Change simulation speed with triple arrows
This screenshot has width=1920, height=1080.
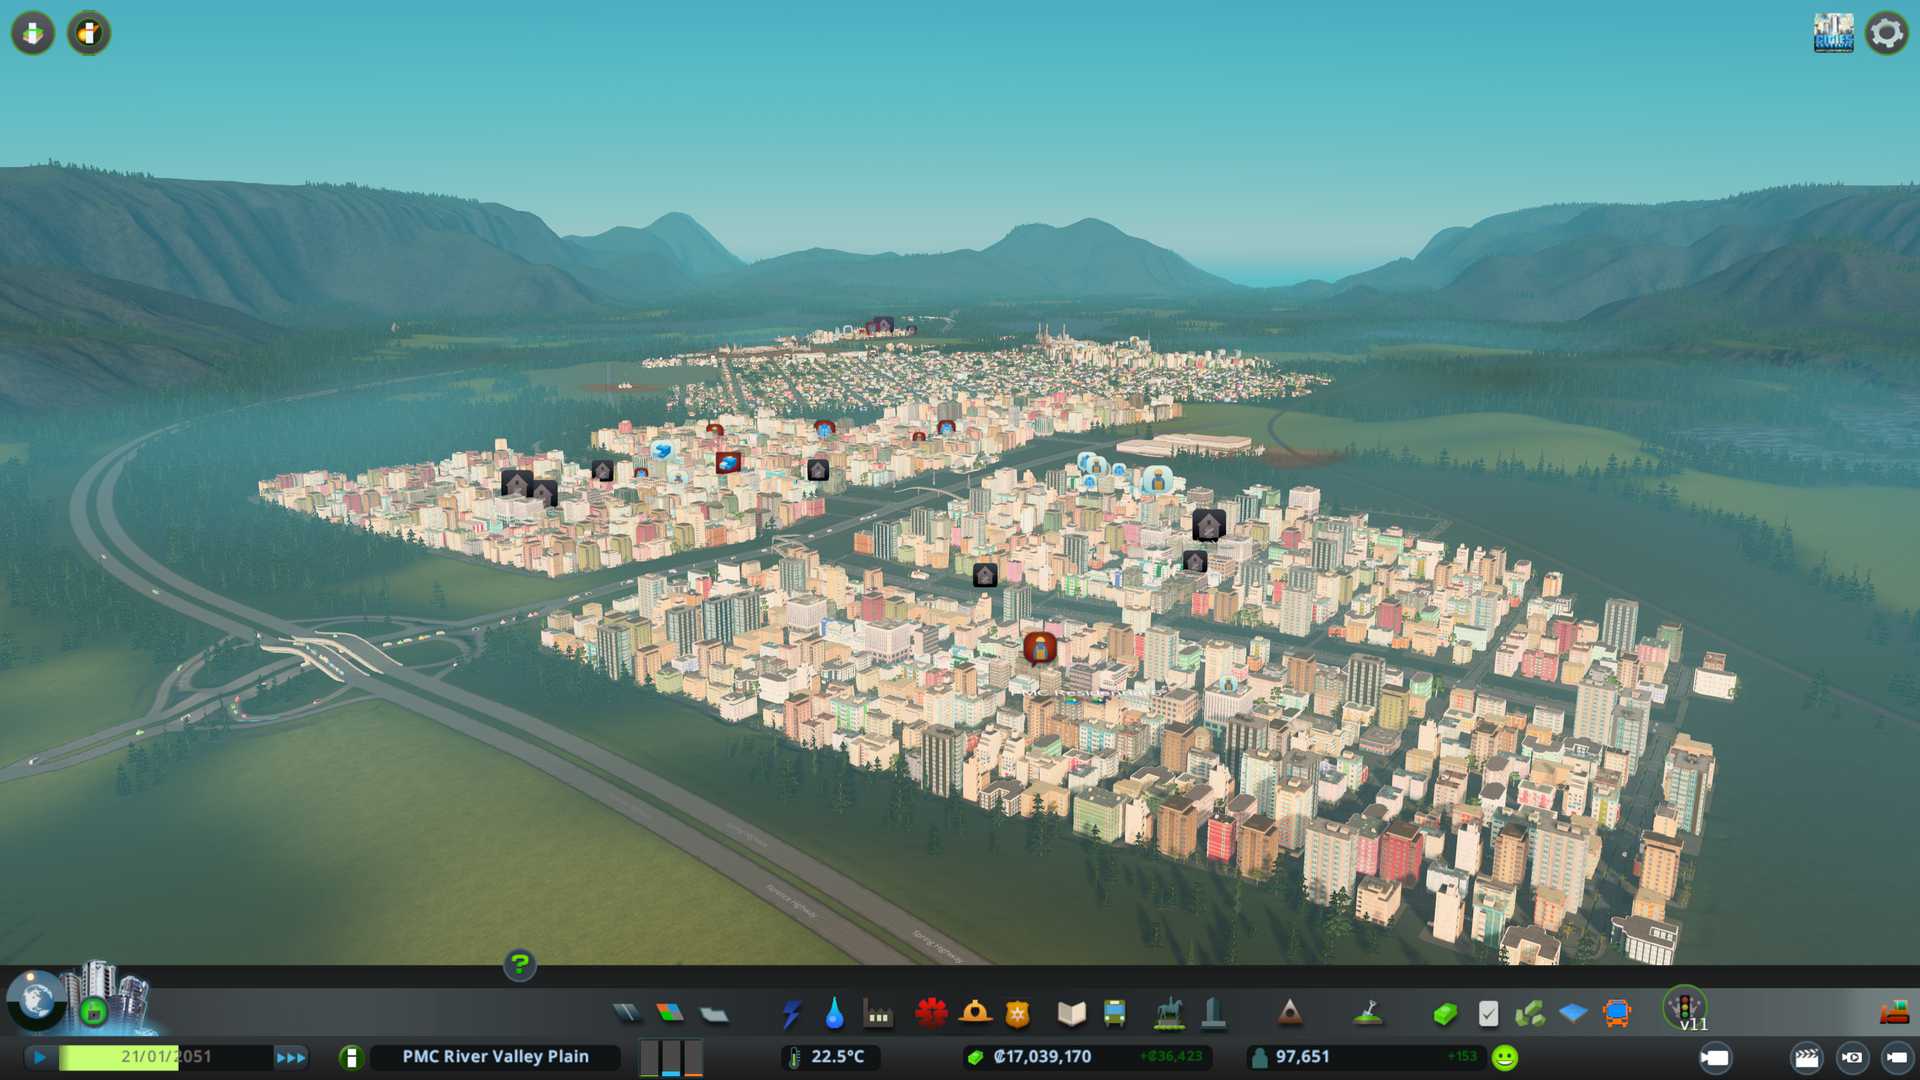coord(291,1057)
